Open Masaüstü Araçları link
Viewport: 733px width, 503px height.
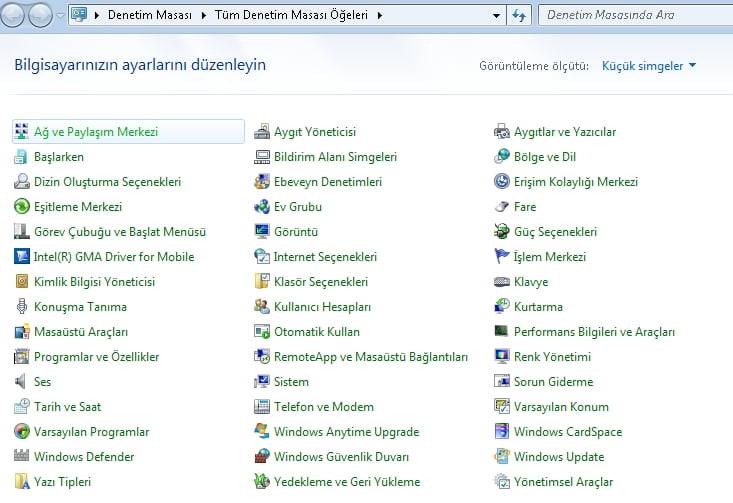81,331
